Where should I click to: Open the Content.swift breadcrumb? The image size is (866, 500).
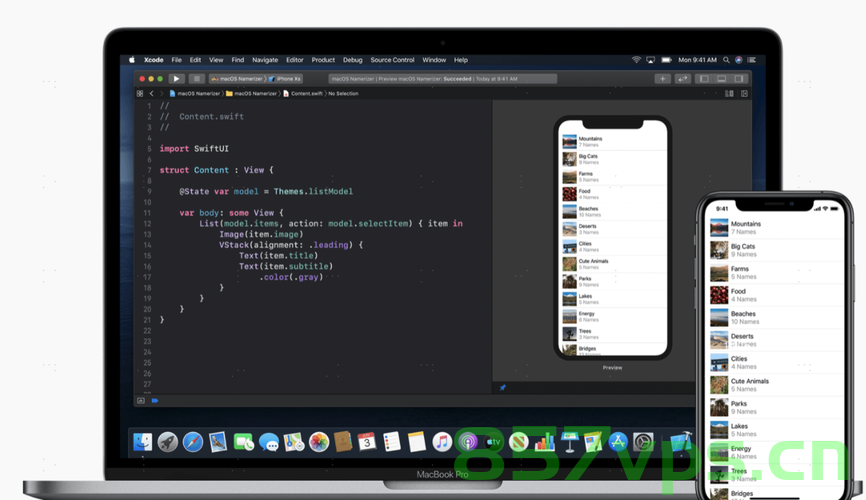point(303,93)
